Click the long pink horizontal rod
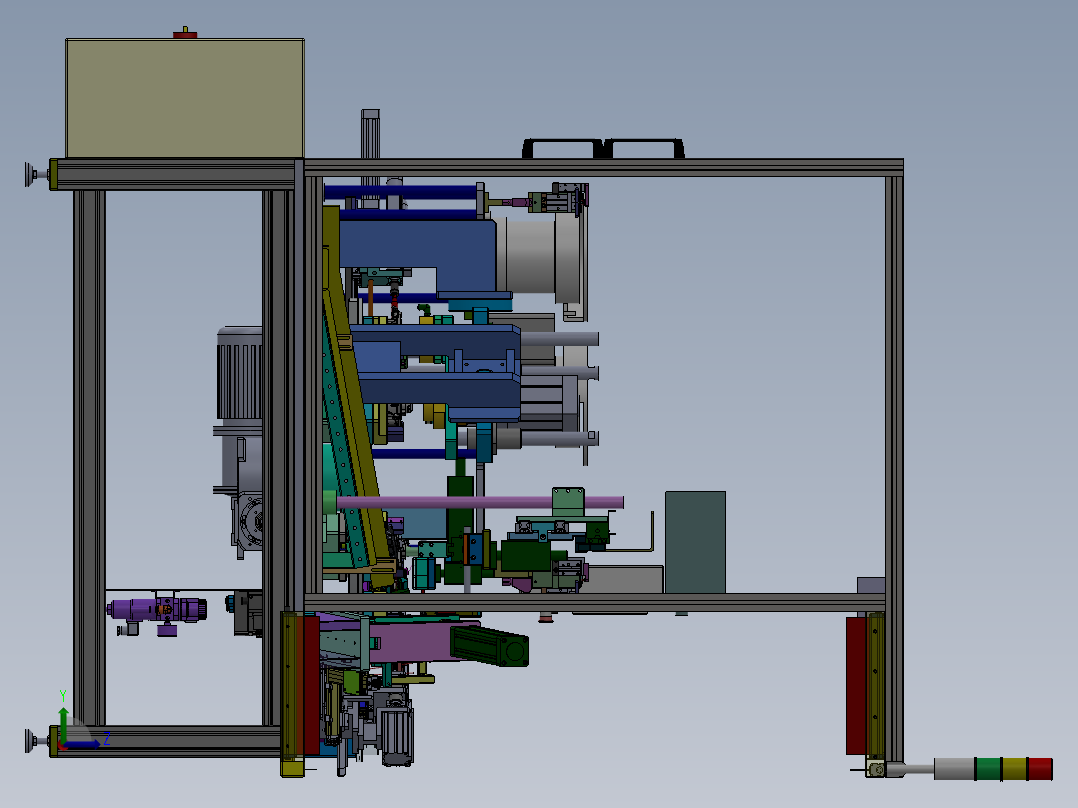The height and width of the screenshot is (808, 1078). coord(480,503)
